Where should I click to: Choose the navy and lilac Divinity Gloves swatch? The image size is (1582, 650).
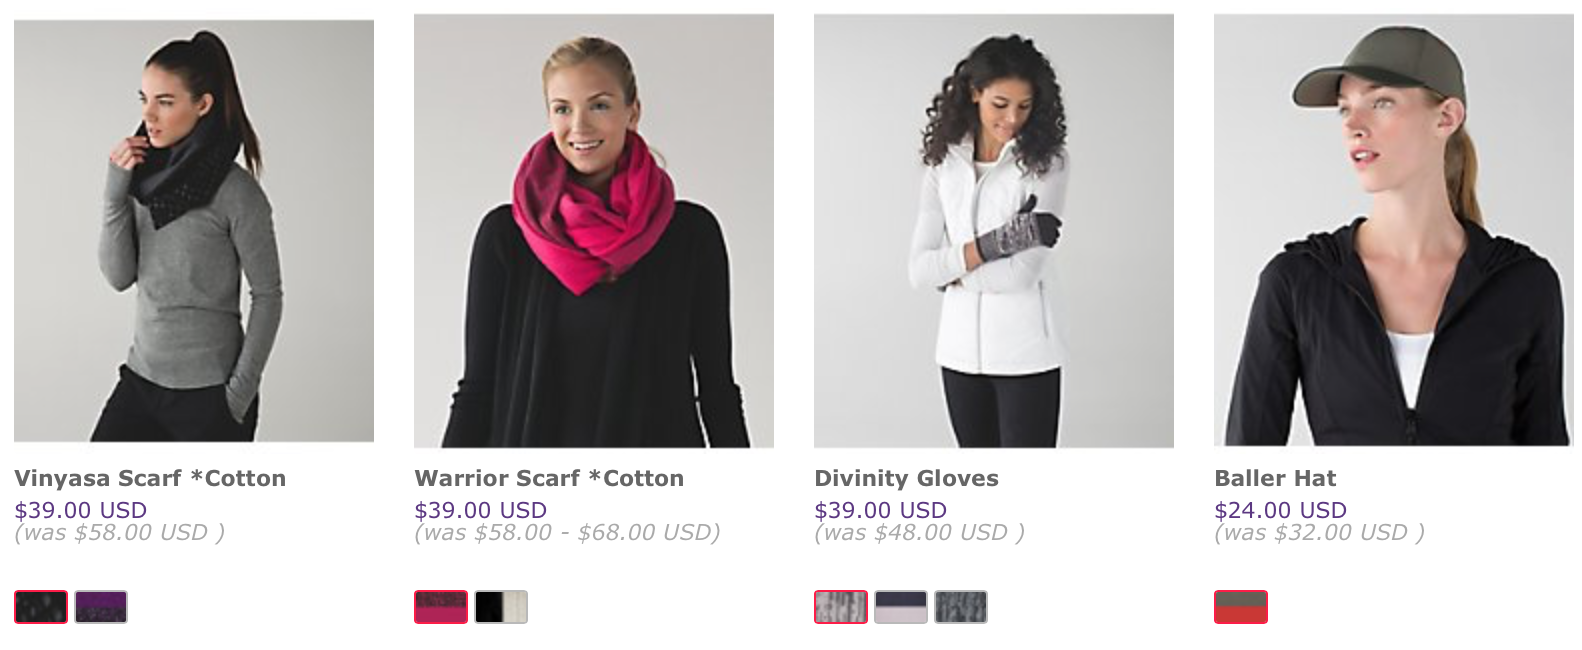pos(901,607)
